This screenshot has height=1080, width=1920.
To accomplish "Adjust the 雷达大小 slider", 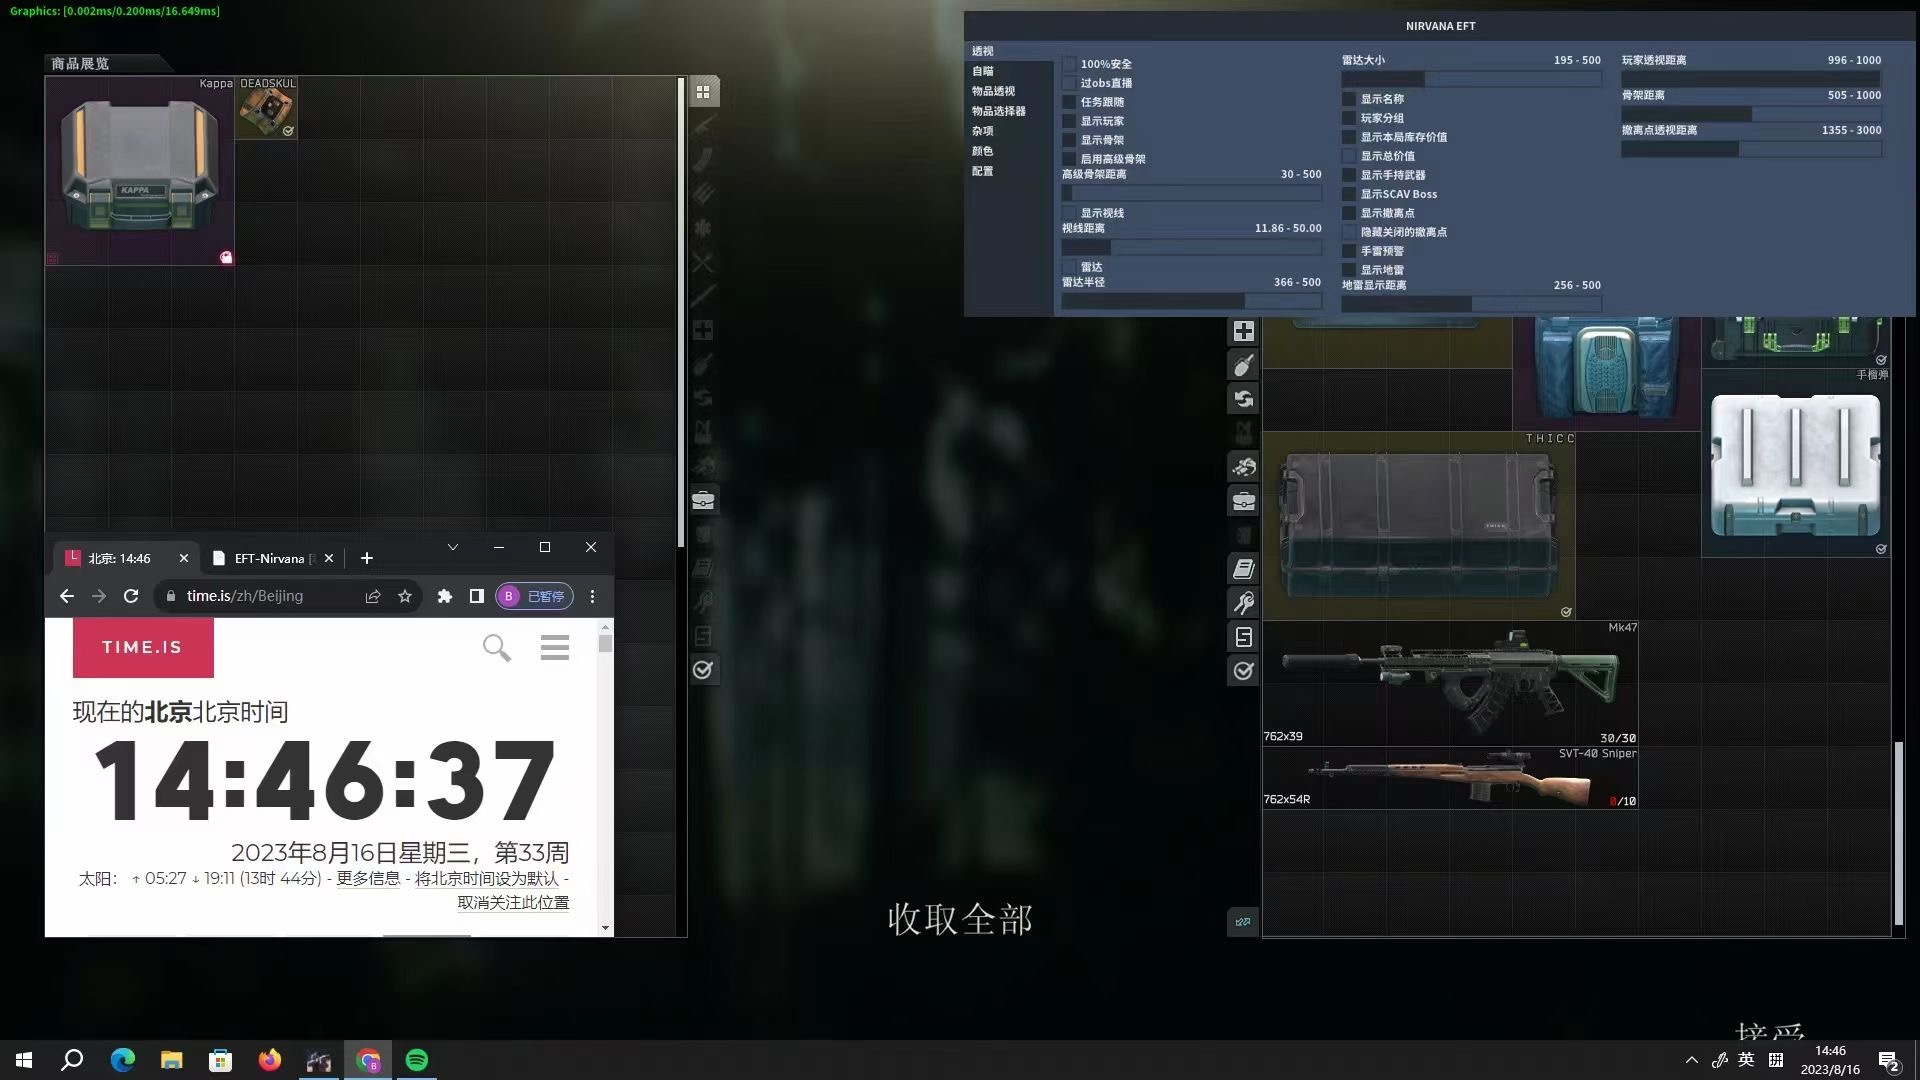I will (1470, 79).
